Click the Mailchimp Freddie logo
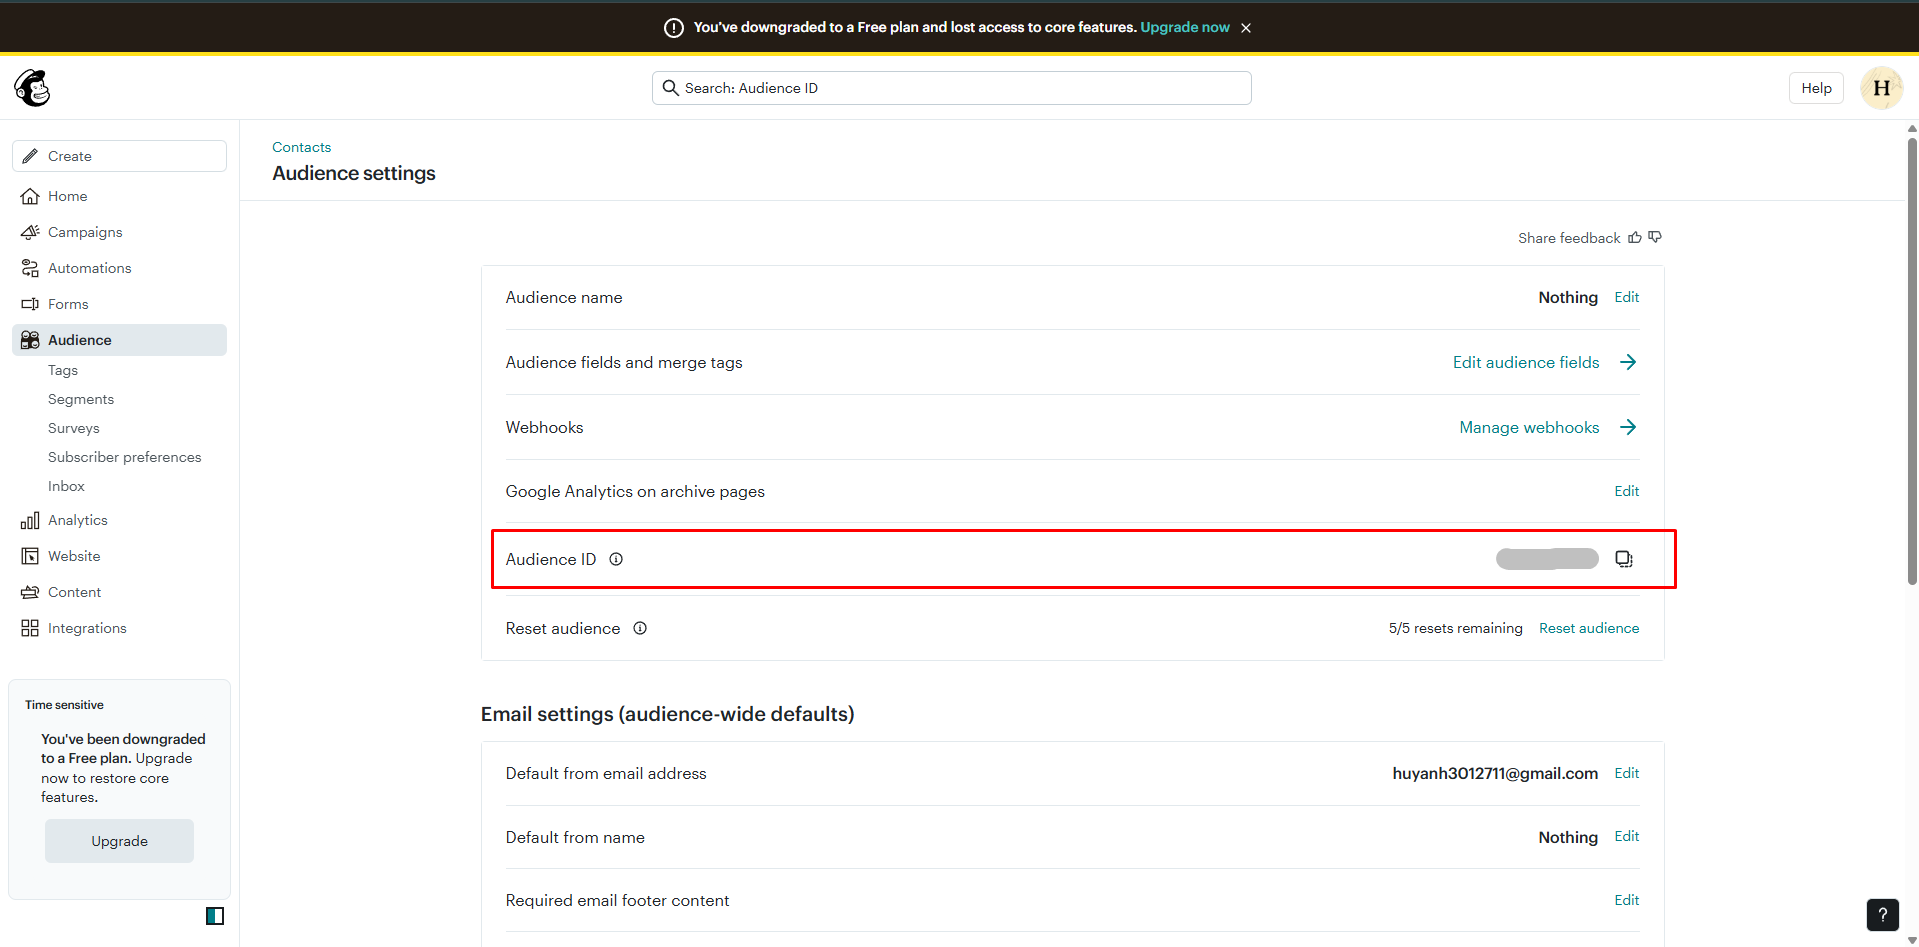 32,88
